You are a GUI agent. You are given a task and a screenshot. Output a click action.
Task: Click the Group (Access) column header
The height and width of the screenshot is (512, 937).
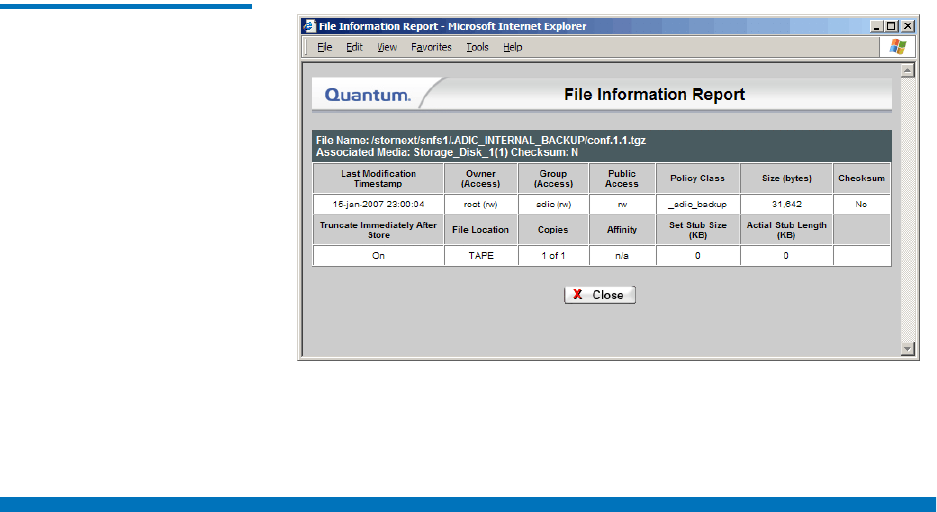553,179
